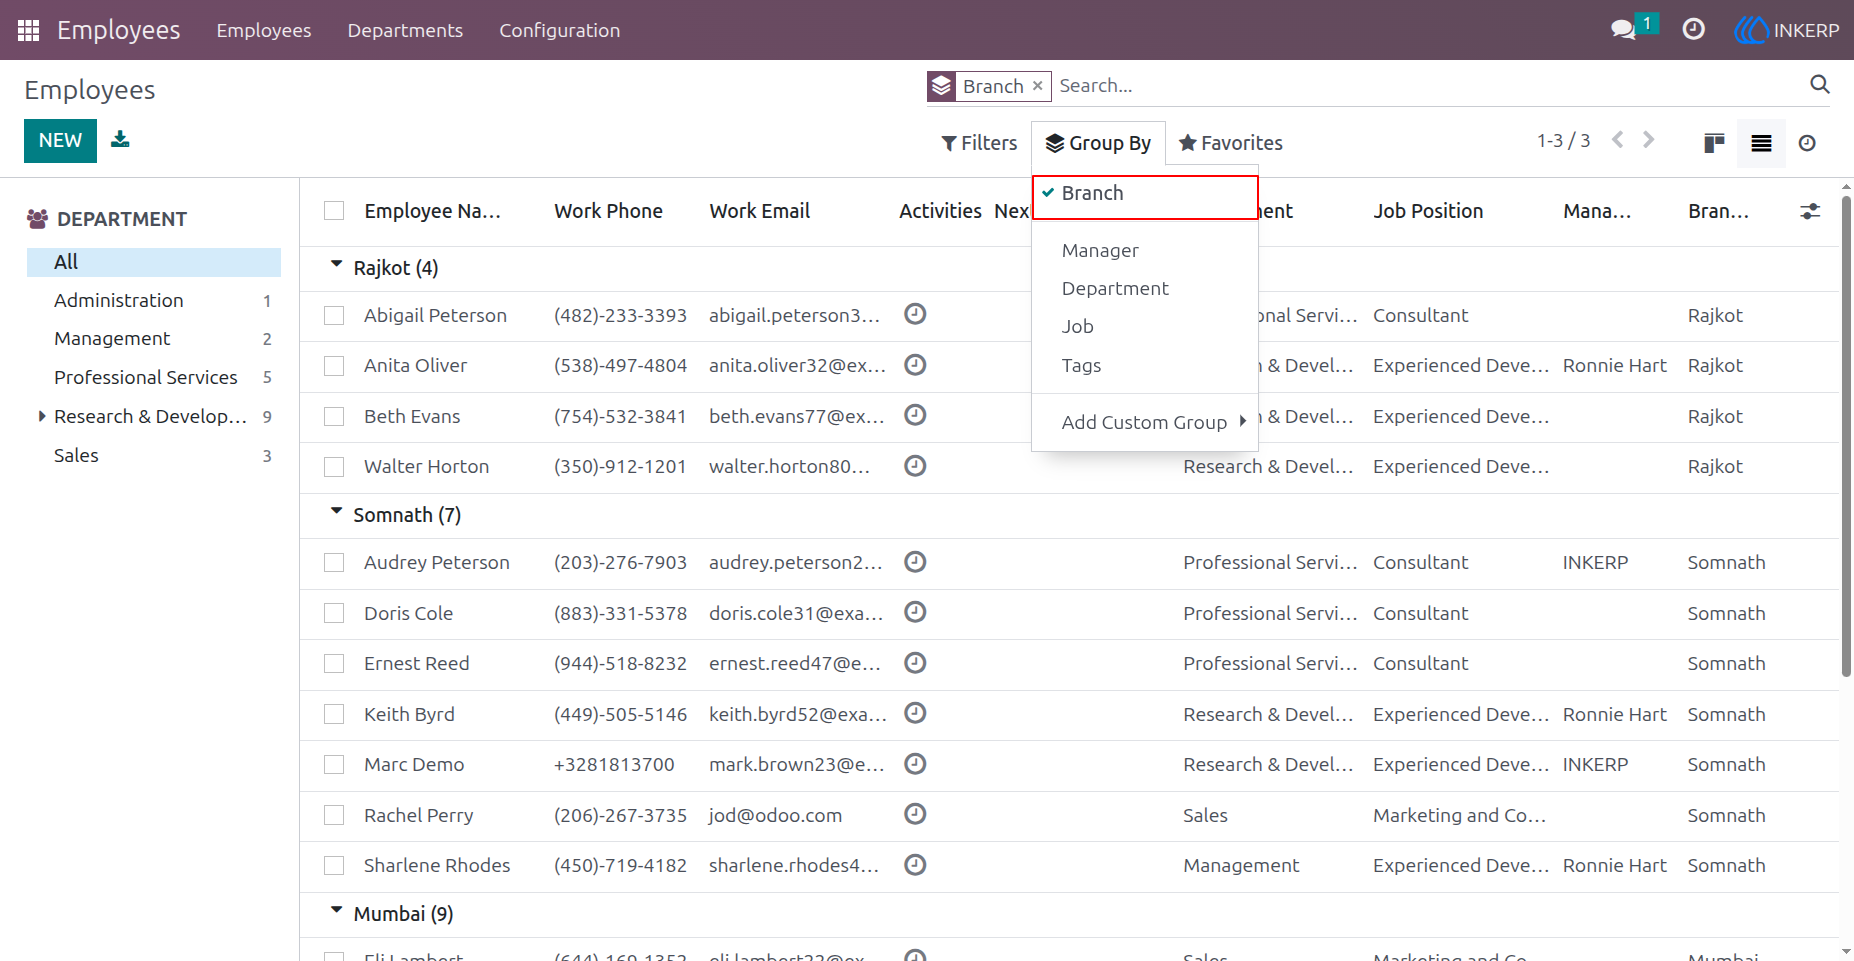Open activity clock for Anita Oliver
Viewport: 1854px width, 961px height.
point(914,365)
